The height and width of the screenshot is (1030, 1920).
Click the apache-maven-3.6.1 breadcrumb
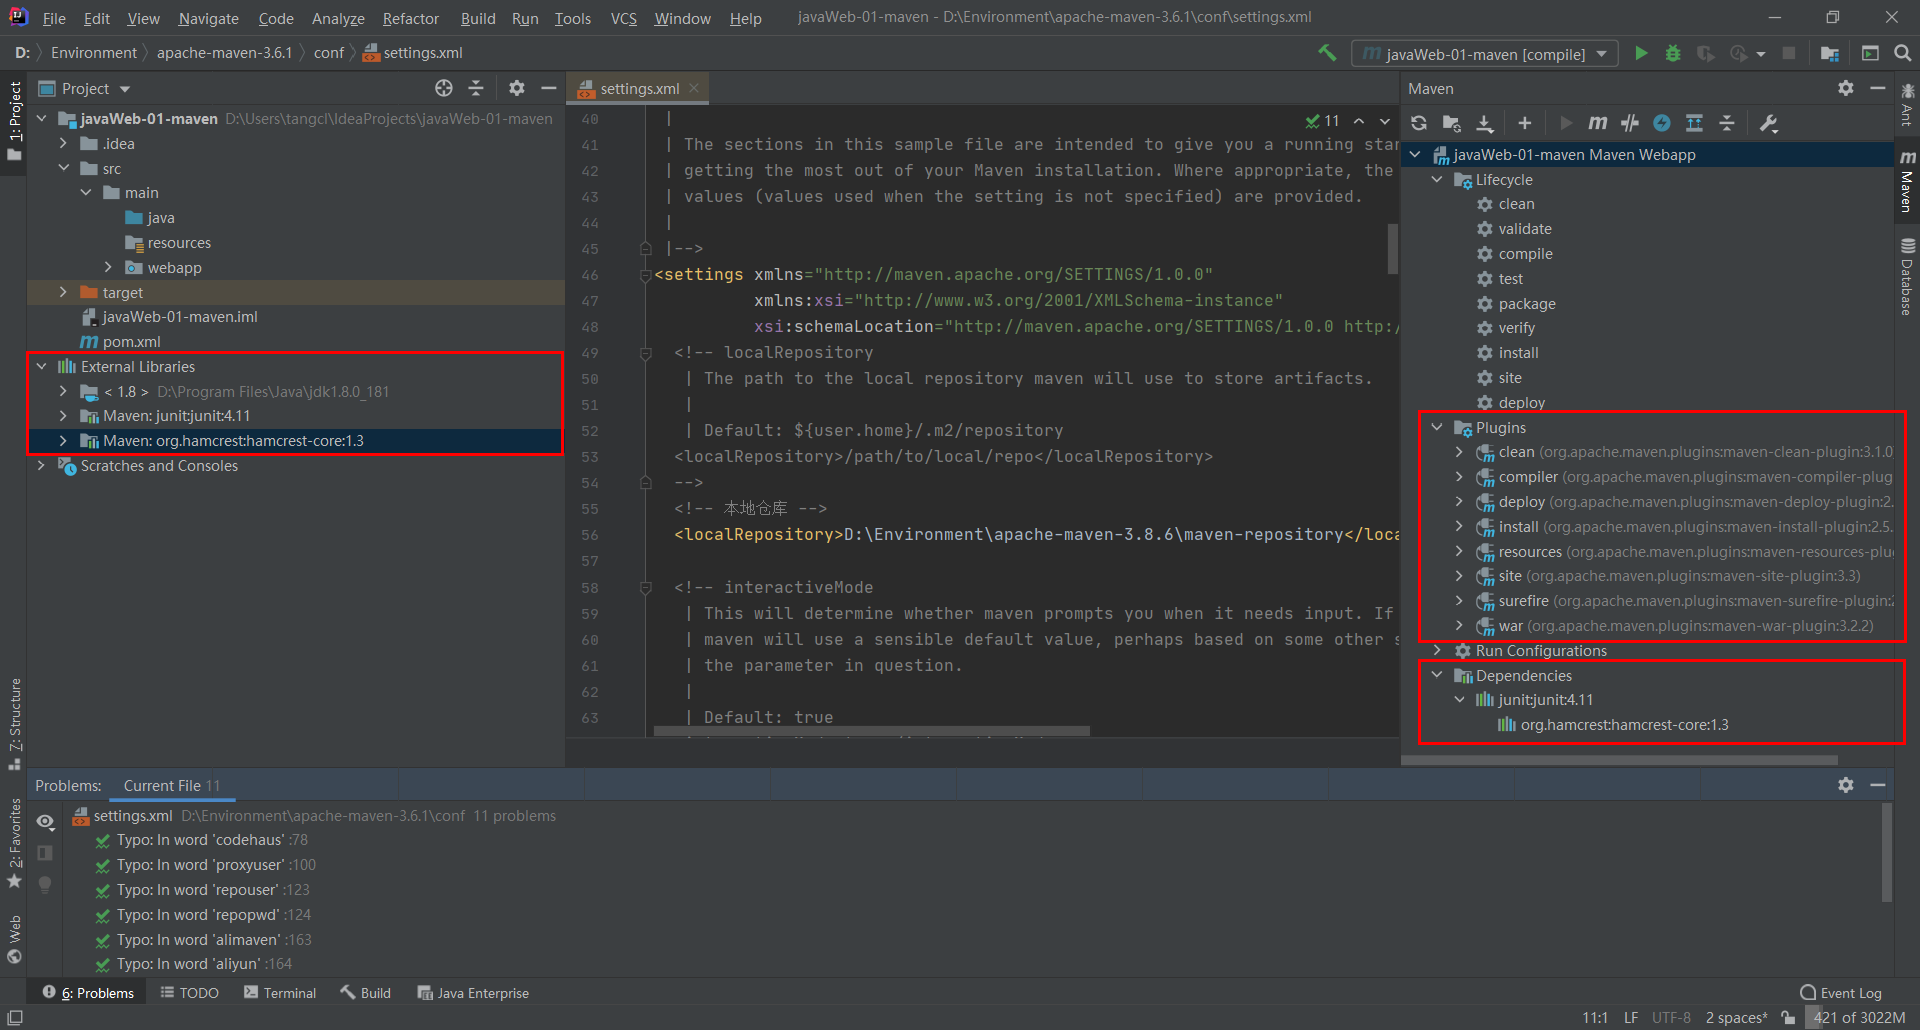point(224,53)
